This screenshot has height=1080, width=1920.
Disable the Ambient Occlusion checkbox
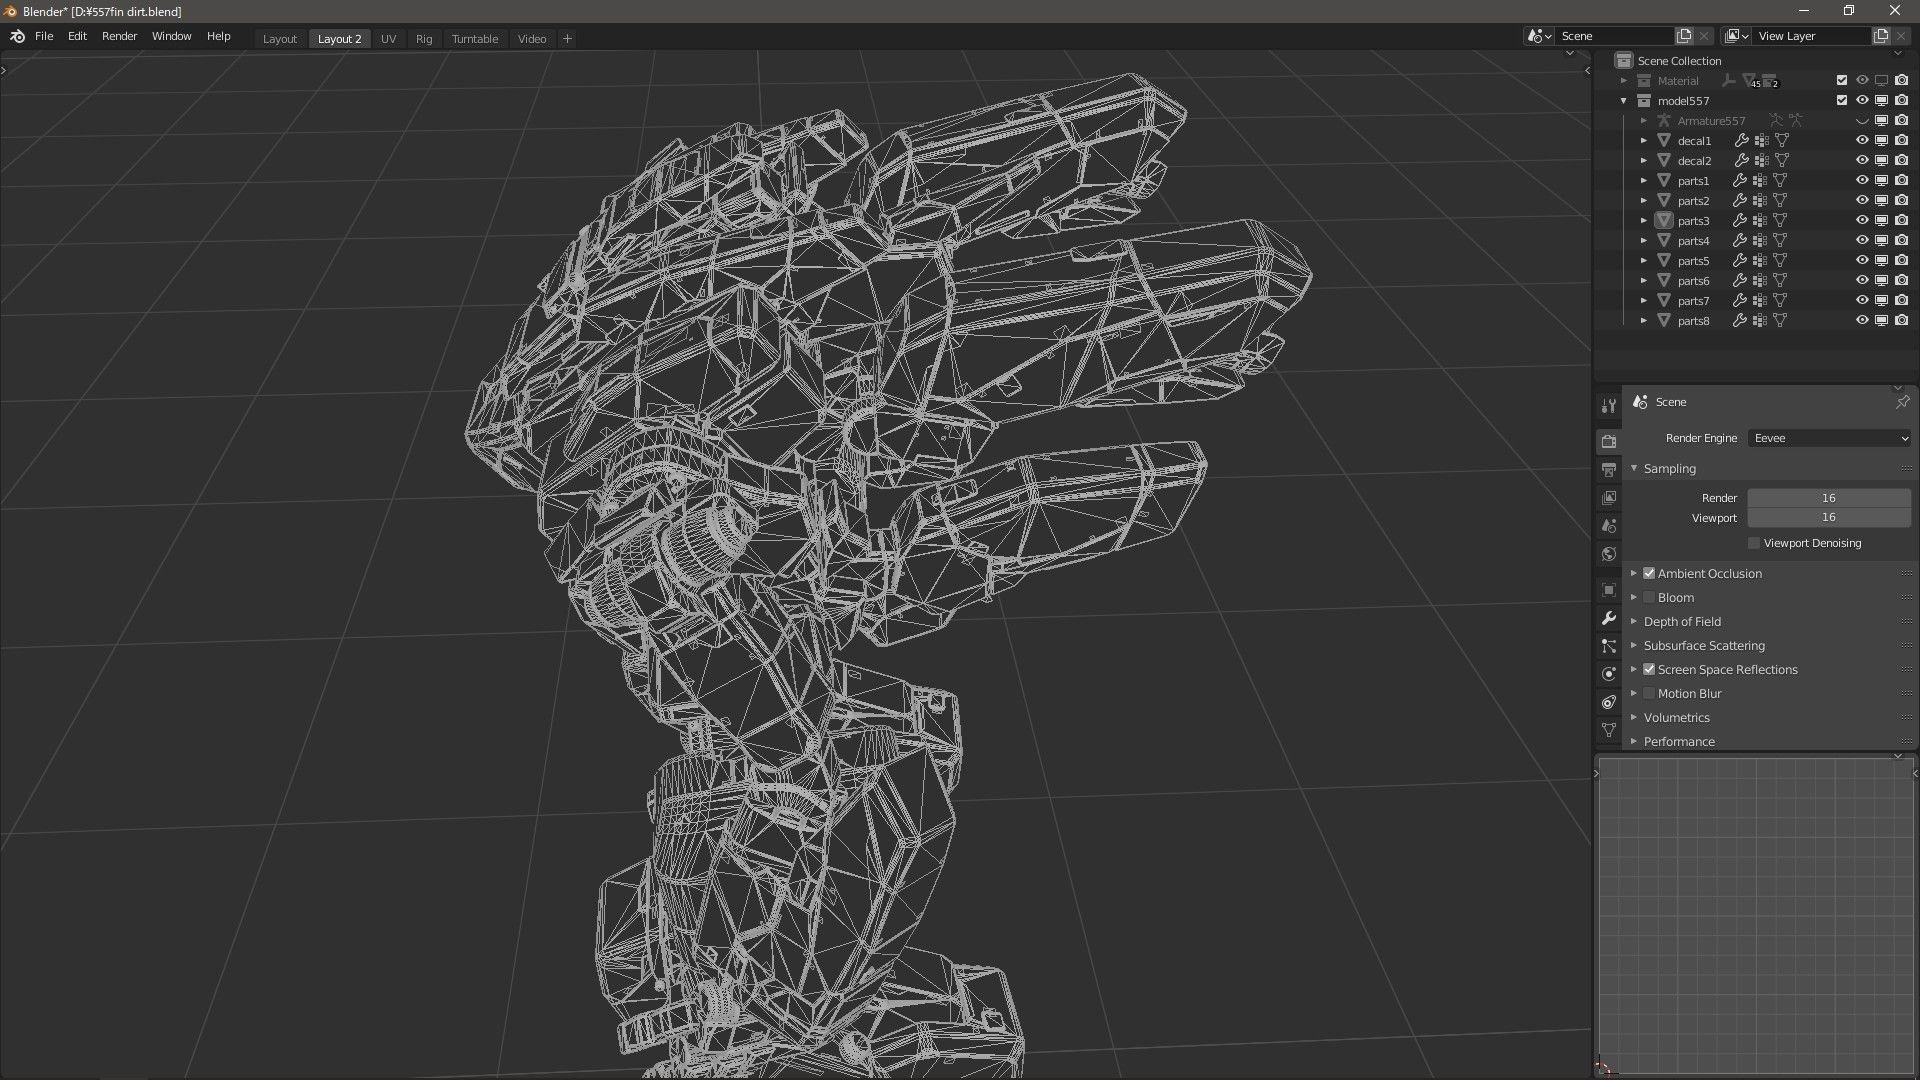(1649, 573)
